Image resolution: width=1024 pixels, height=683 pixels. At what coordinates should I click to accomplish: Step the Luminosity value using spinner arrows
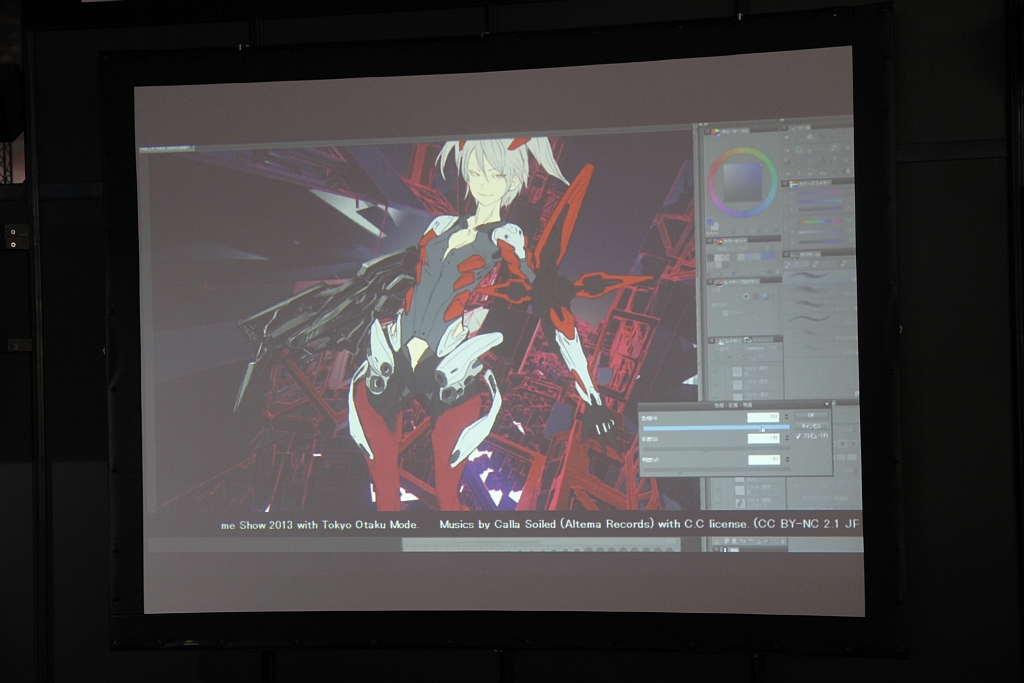(788, 459)
